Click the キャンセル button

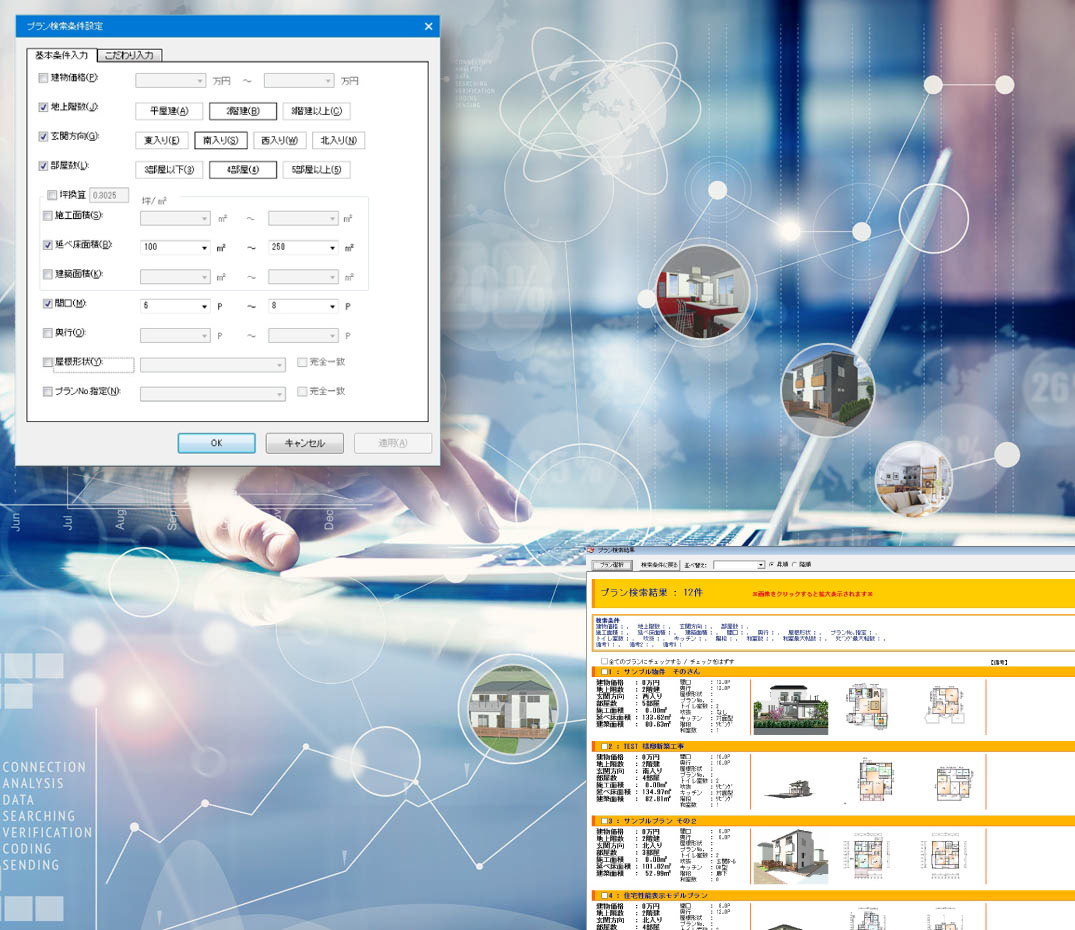304,443
